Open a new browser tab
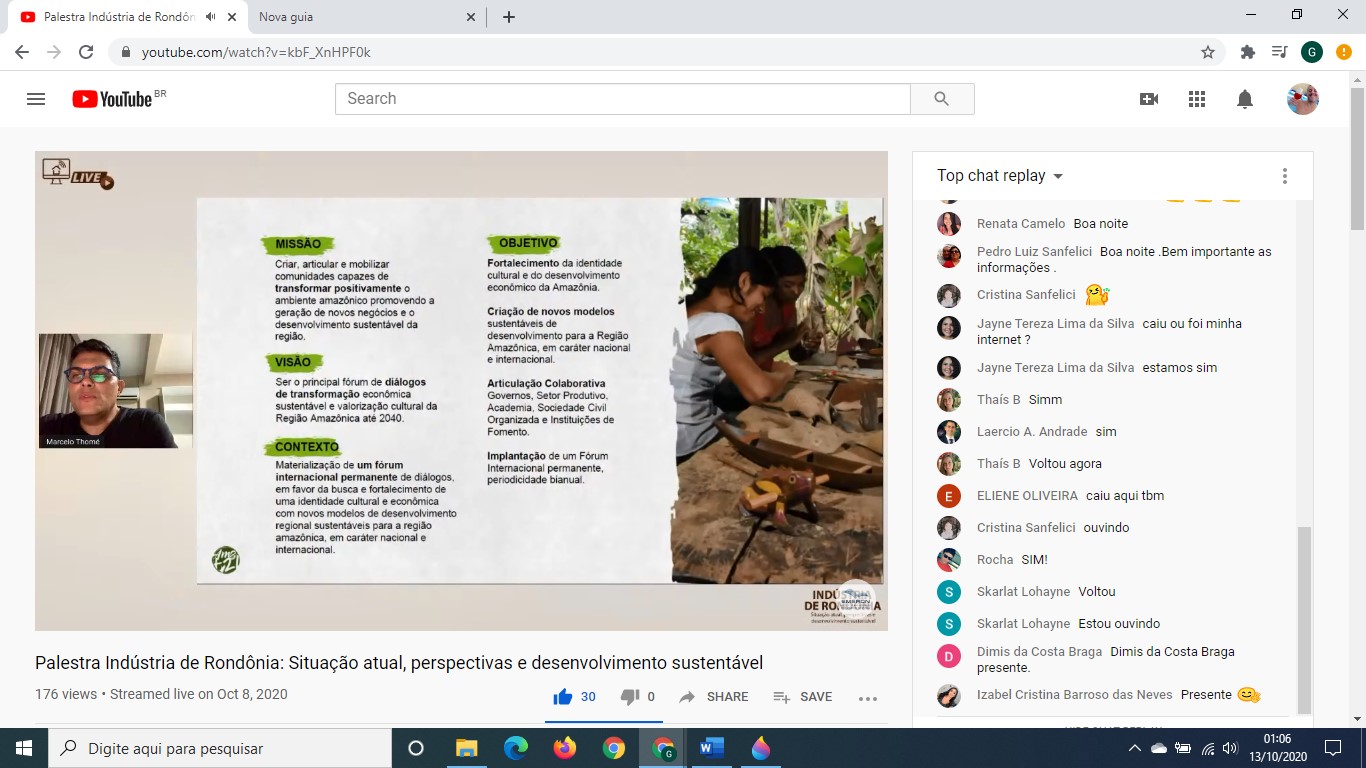1366x768 pixels. click(509, 17)
